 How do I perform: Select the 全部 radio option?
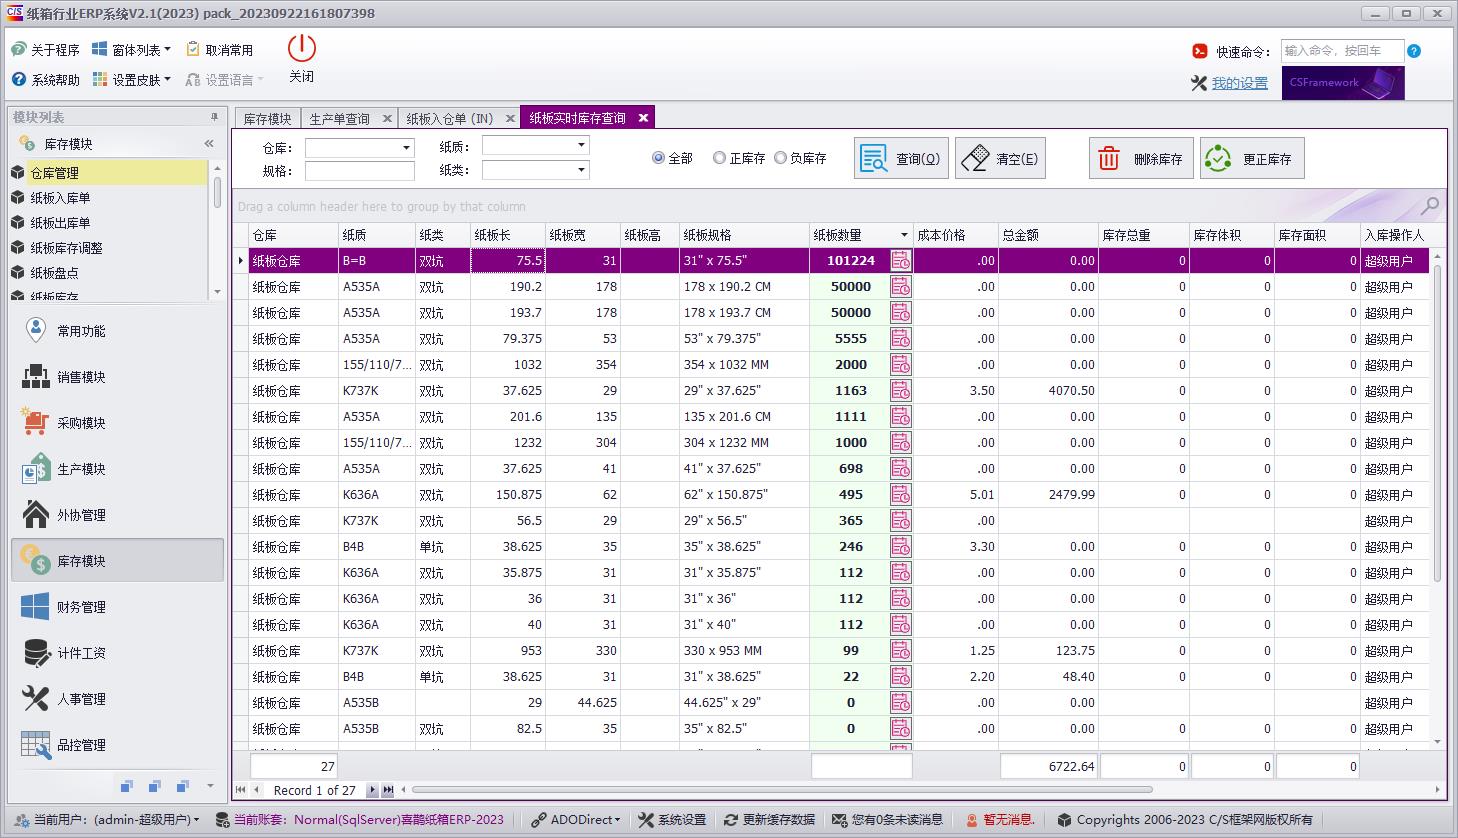click(x=658, y=156)
